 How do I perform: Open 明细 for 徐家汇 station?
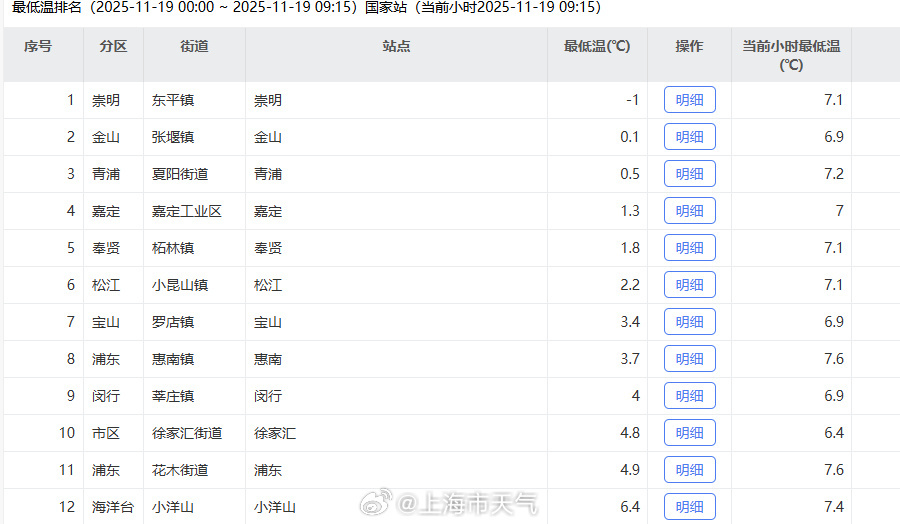689,433
